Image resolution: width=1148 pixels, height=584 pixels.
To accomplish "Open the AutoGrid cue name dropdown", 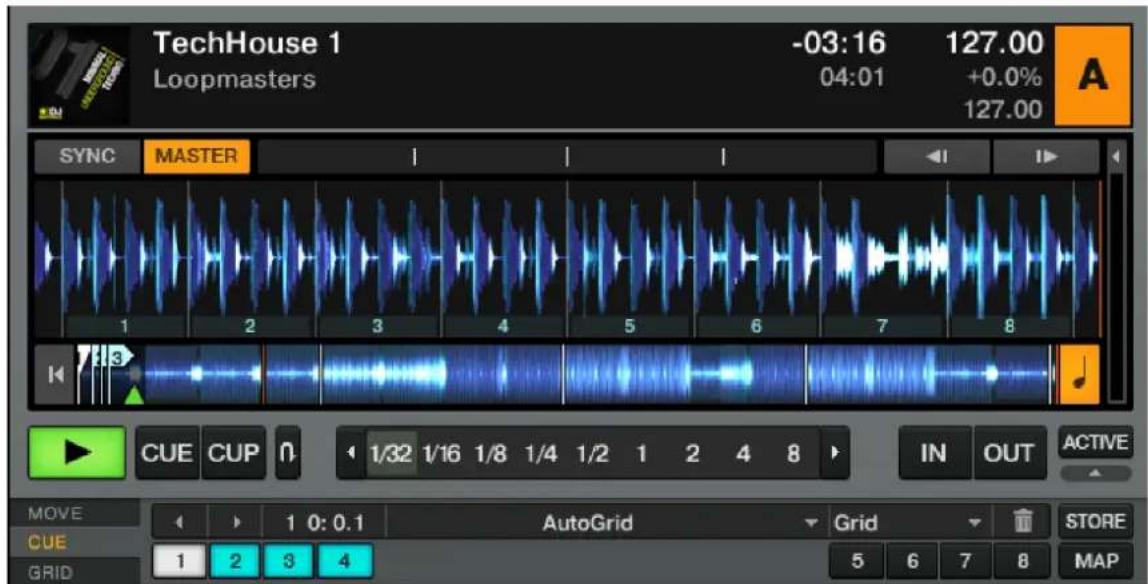I will point(606,523).
